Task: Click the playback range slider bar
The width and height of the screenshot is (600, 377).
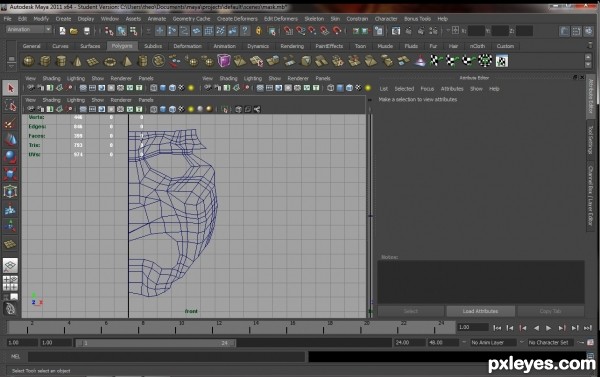Action: point(156,343)
